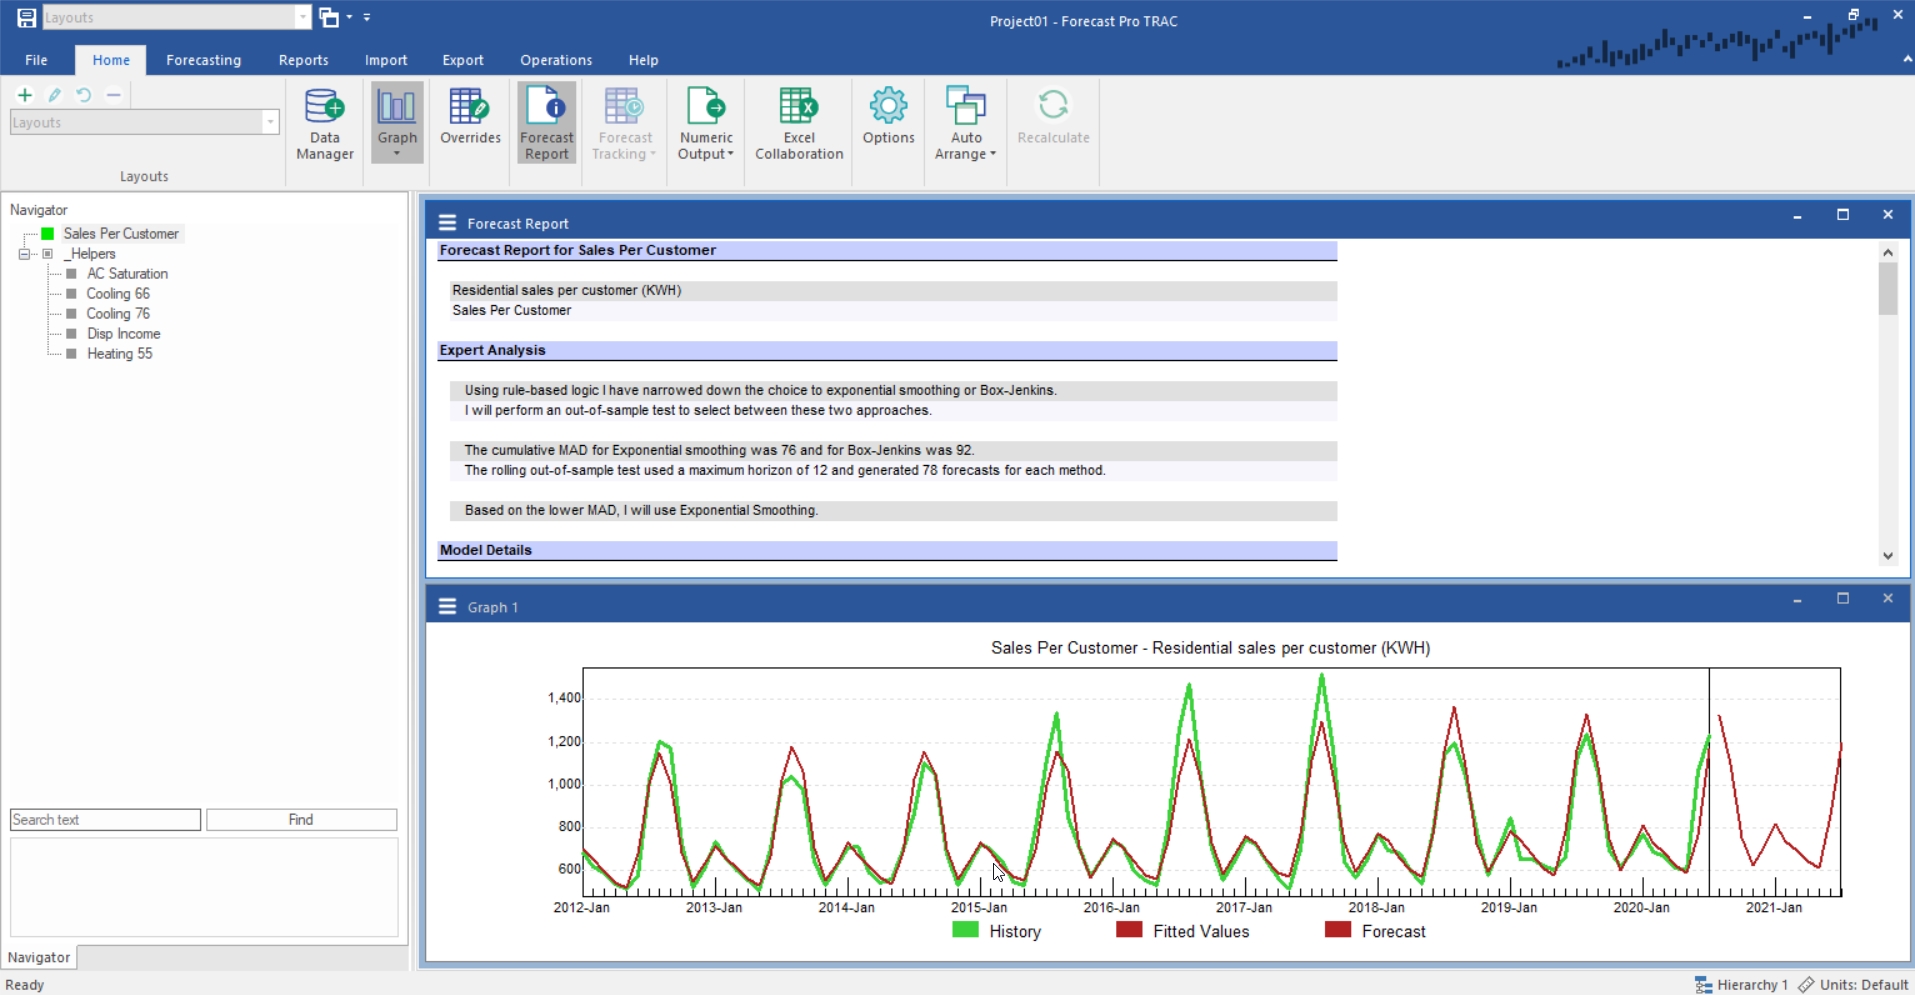Edit layout with the pencil icon
This screenshot has height=995, width=1915.
pos(55,95)
